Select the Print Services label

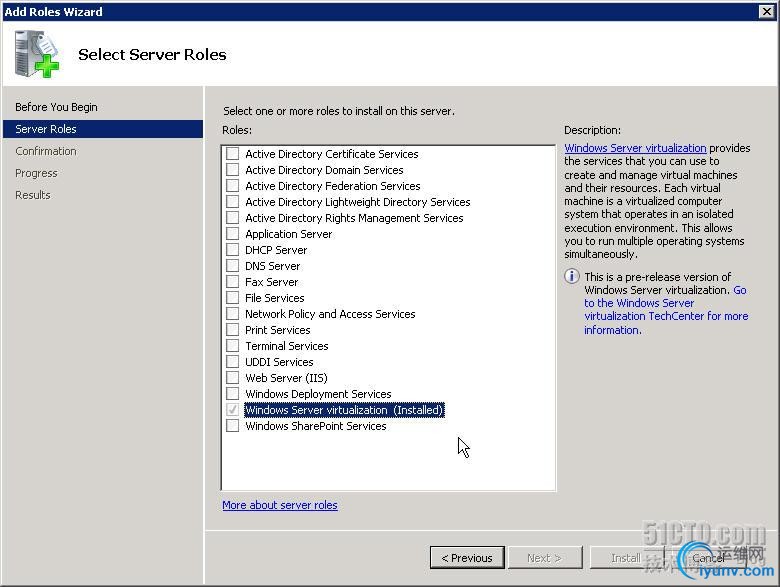pyautogui.click(x=278, y=330)
